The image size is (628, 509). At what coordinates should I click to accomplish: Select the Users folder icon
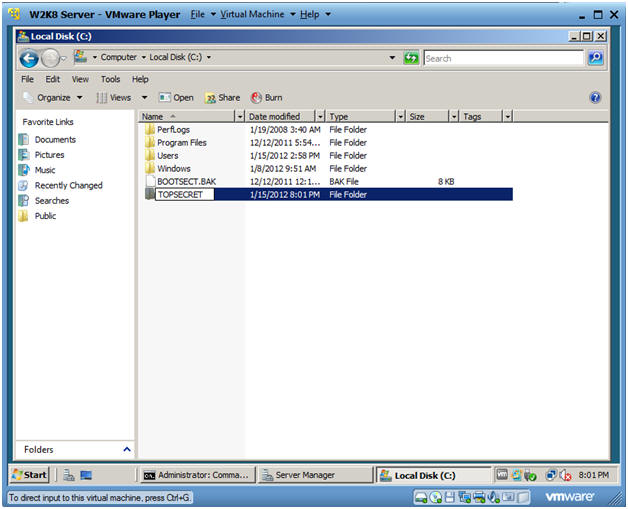(x=150, y=155)
